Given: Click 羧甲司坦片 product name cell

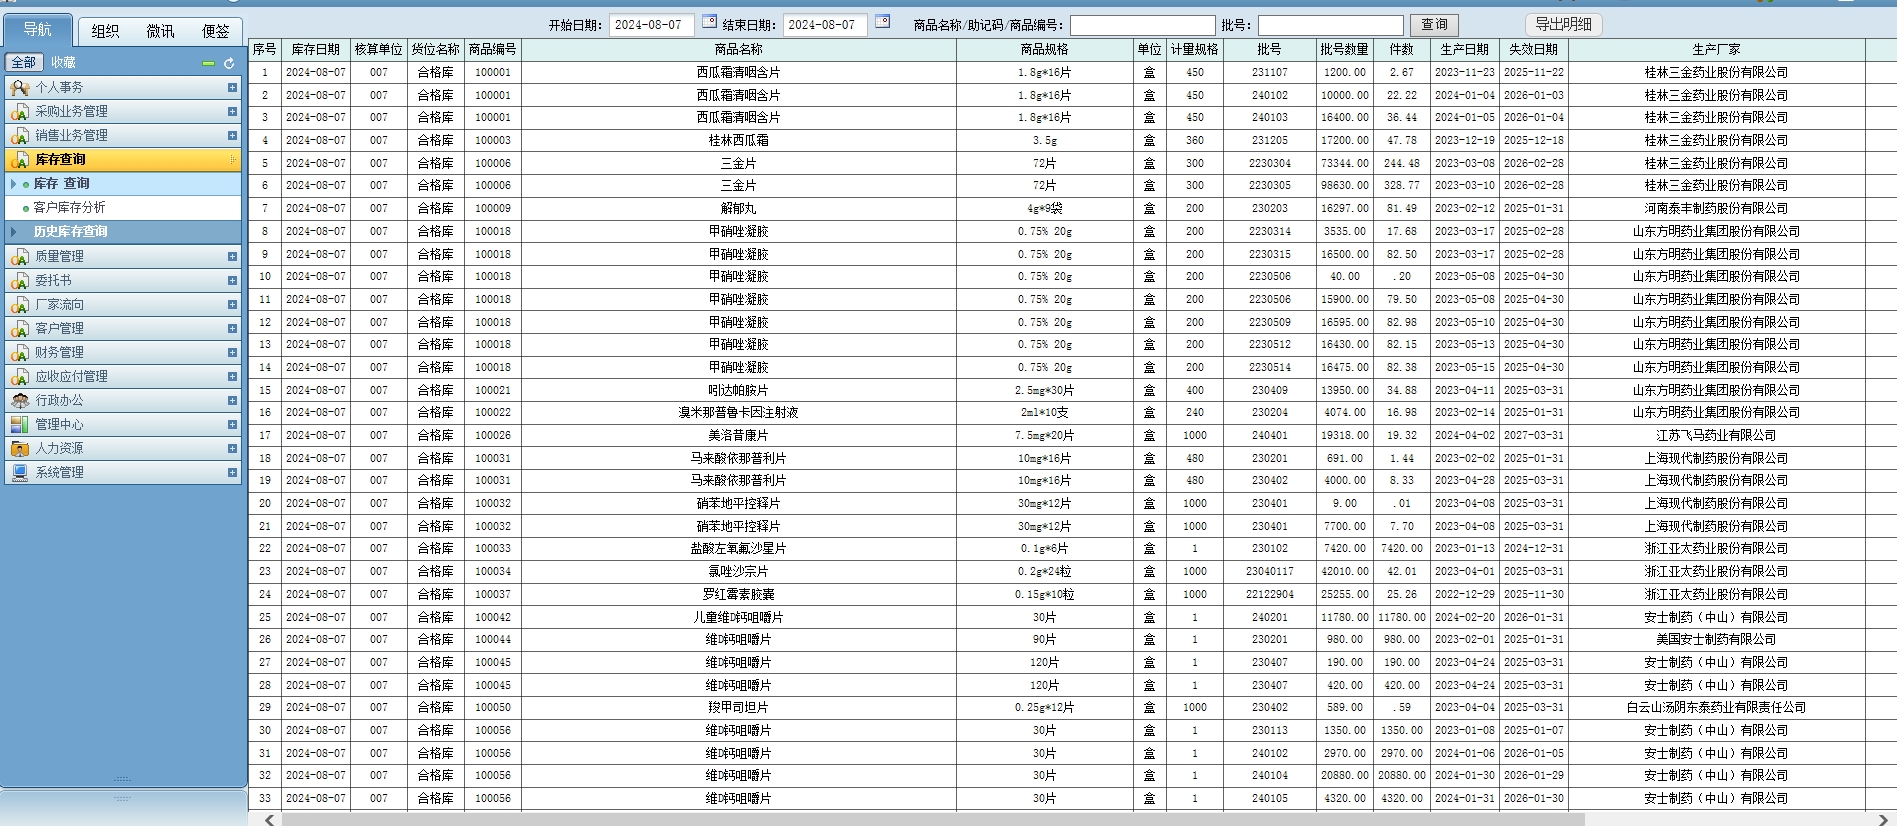Looking at the screenshot, I should [x=738, y=708].
